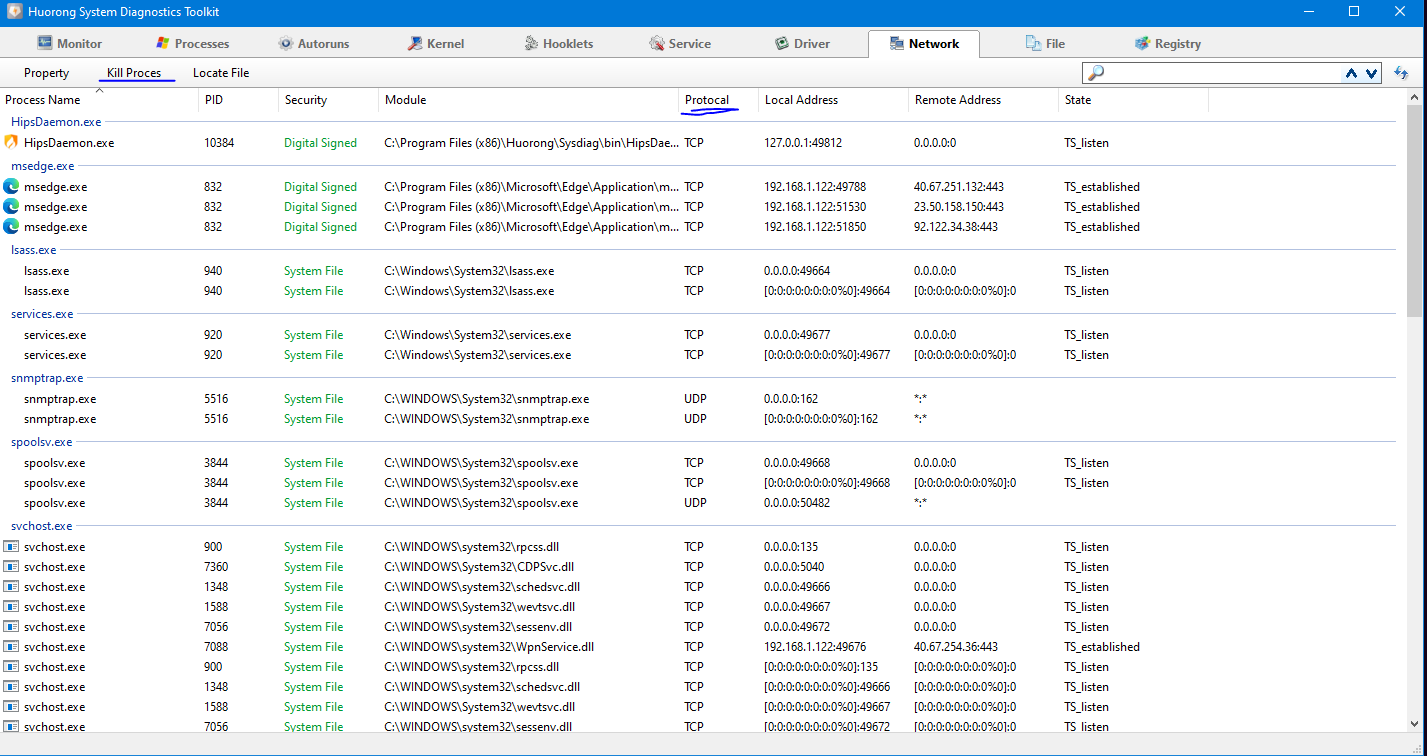
Task: Select the HipsDaemon.exe shield icon
Action: (x=12, y=143)
